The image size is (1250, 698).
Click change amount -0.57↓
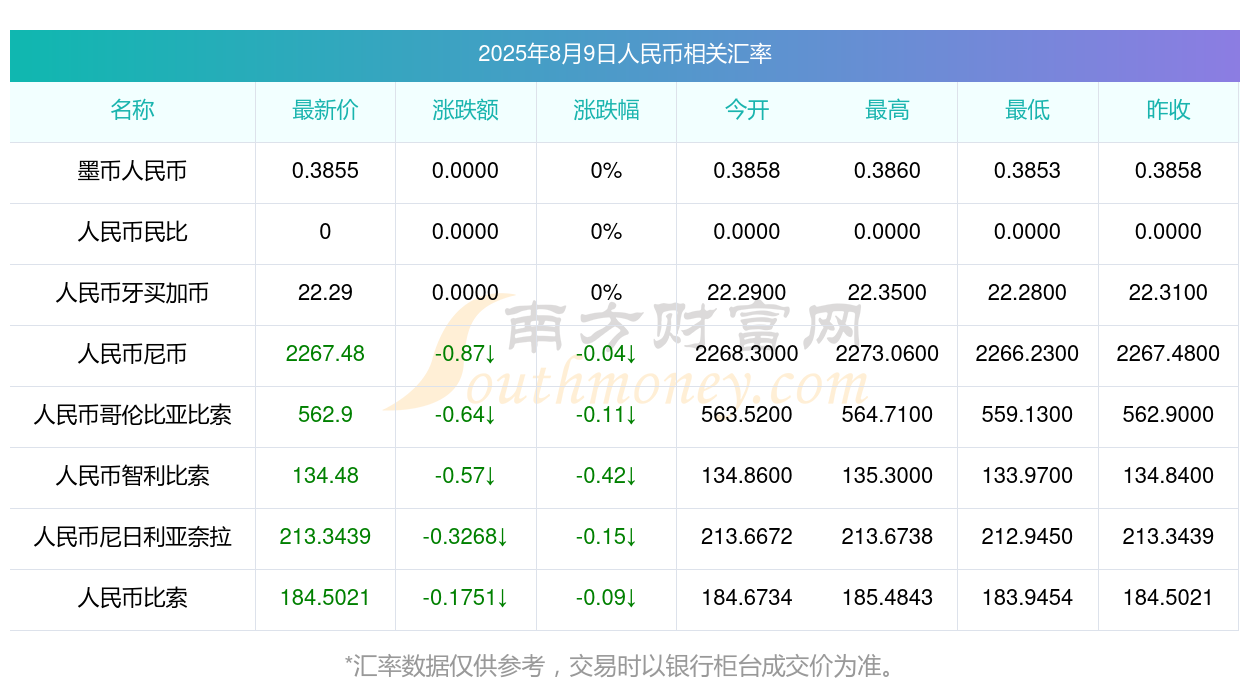click(x=465, y=476)
